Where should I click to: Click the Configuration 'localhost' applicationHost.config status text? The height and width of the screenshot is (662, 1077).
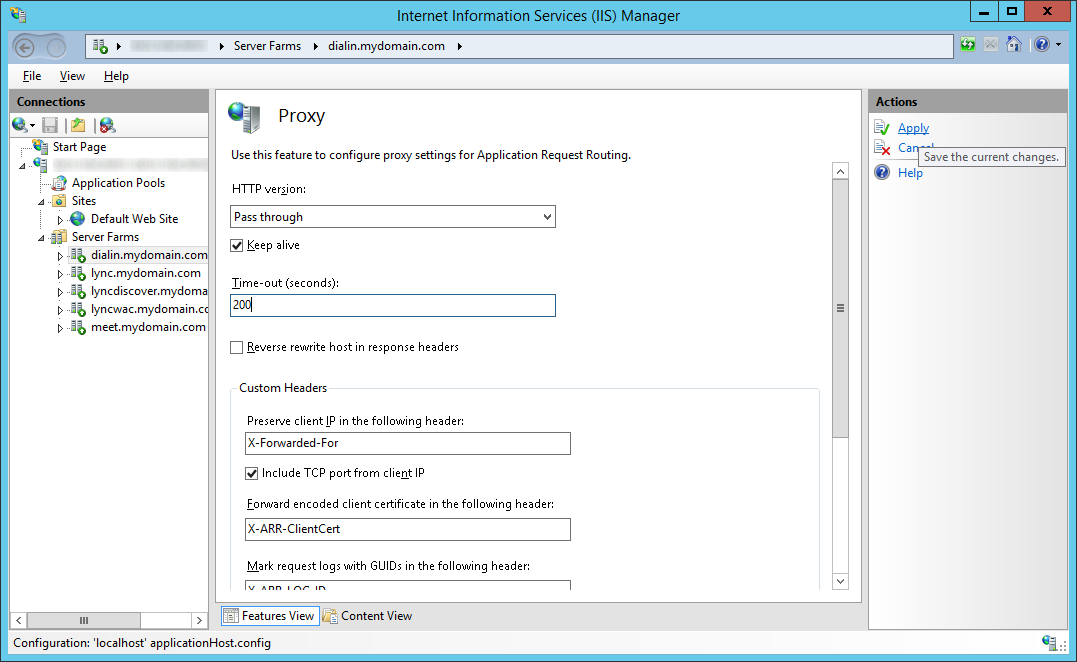tap(142, 643)
